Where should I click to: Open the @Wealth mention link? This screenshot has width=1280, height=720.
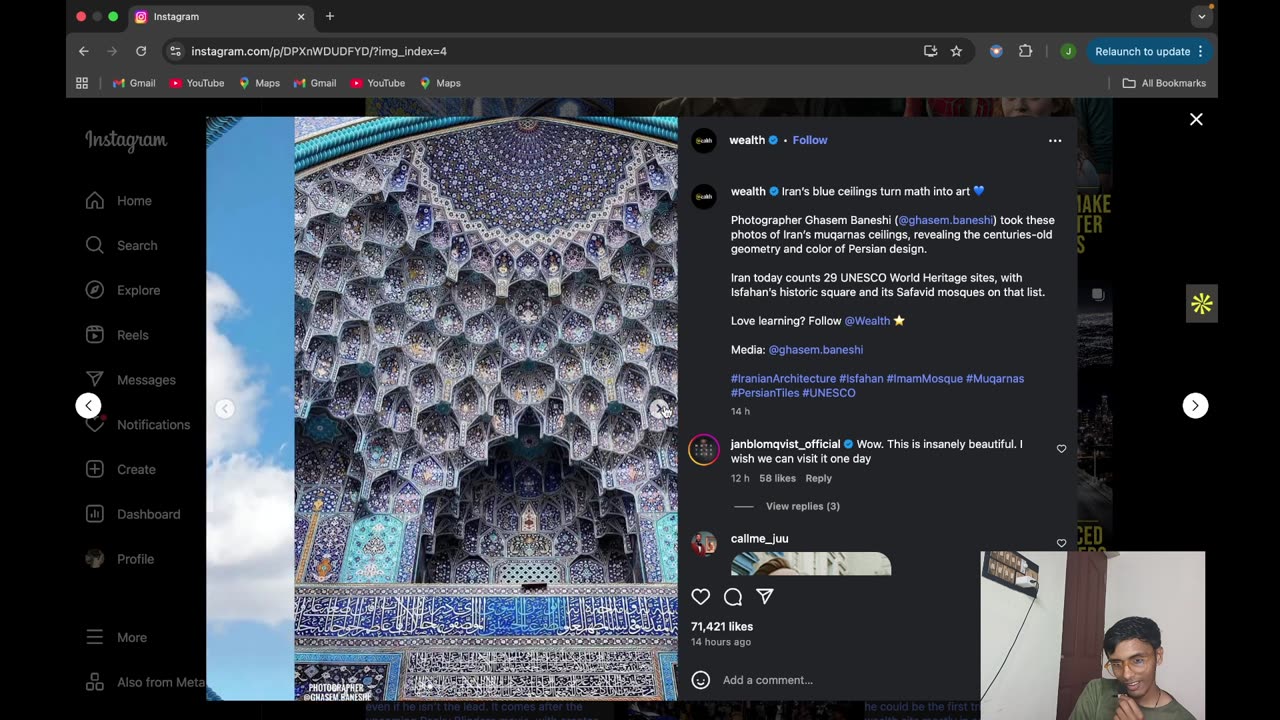(867, 321)
